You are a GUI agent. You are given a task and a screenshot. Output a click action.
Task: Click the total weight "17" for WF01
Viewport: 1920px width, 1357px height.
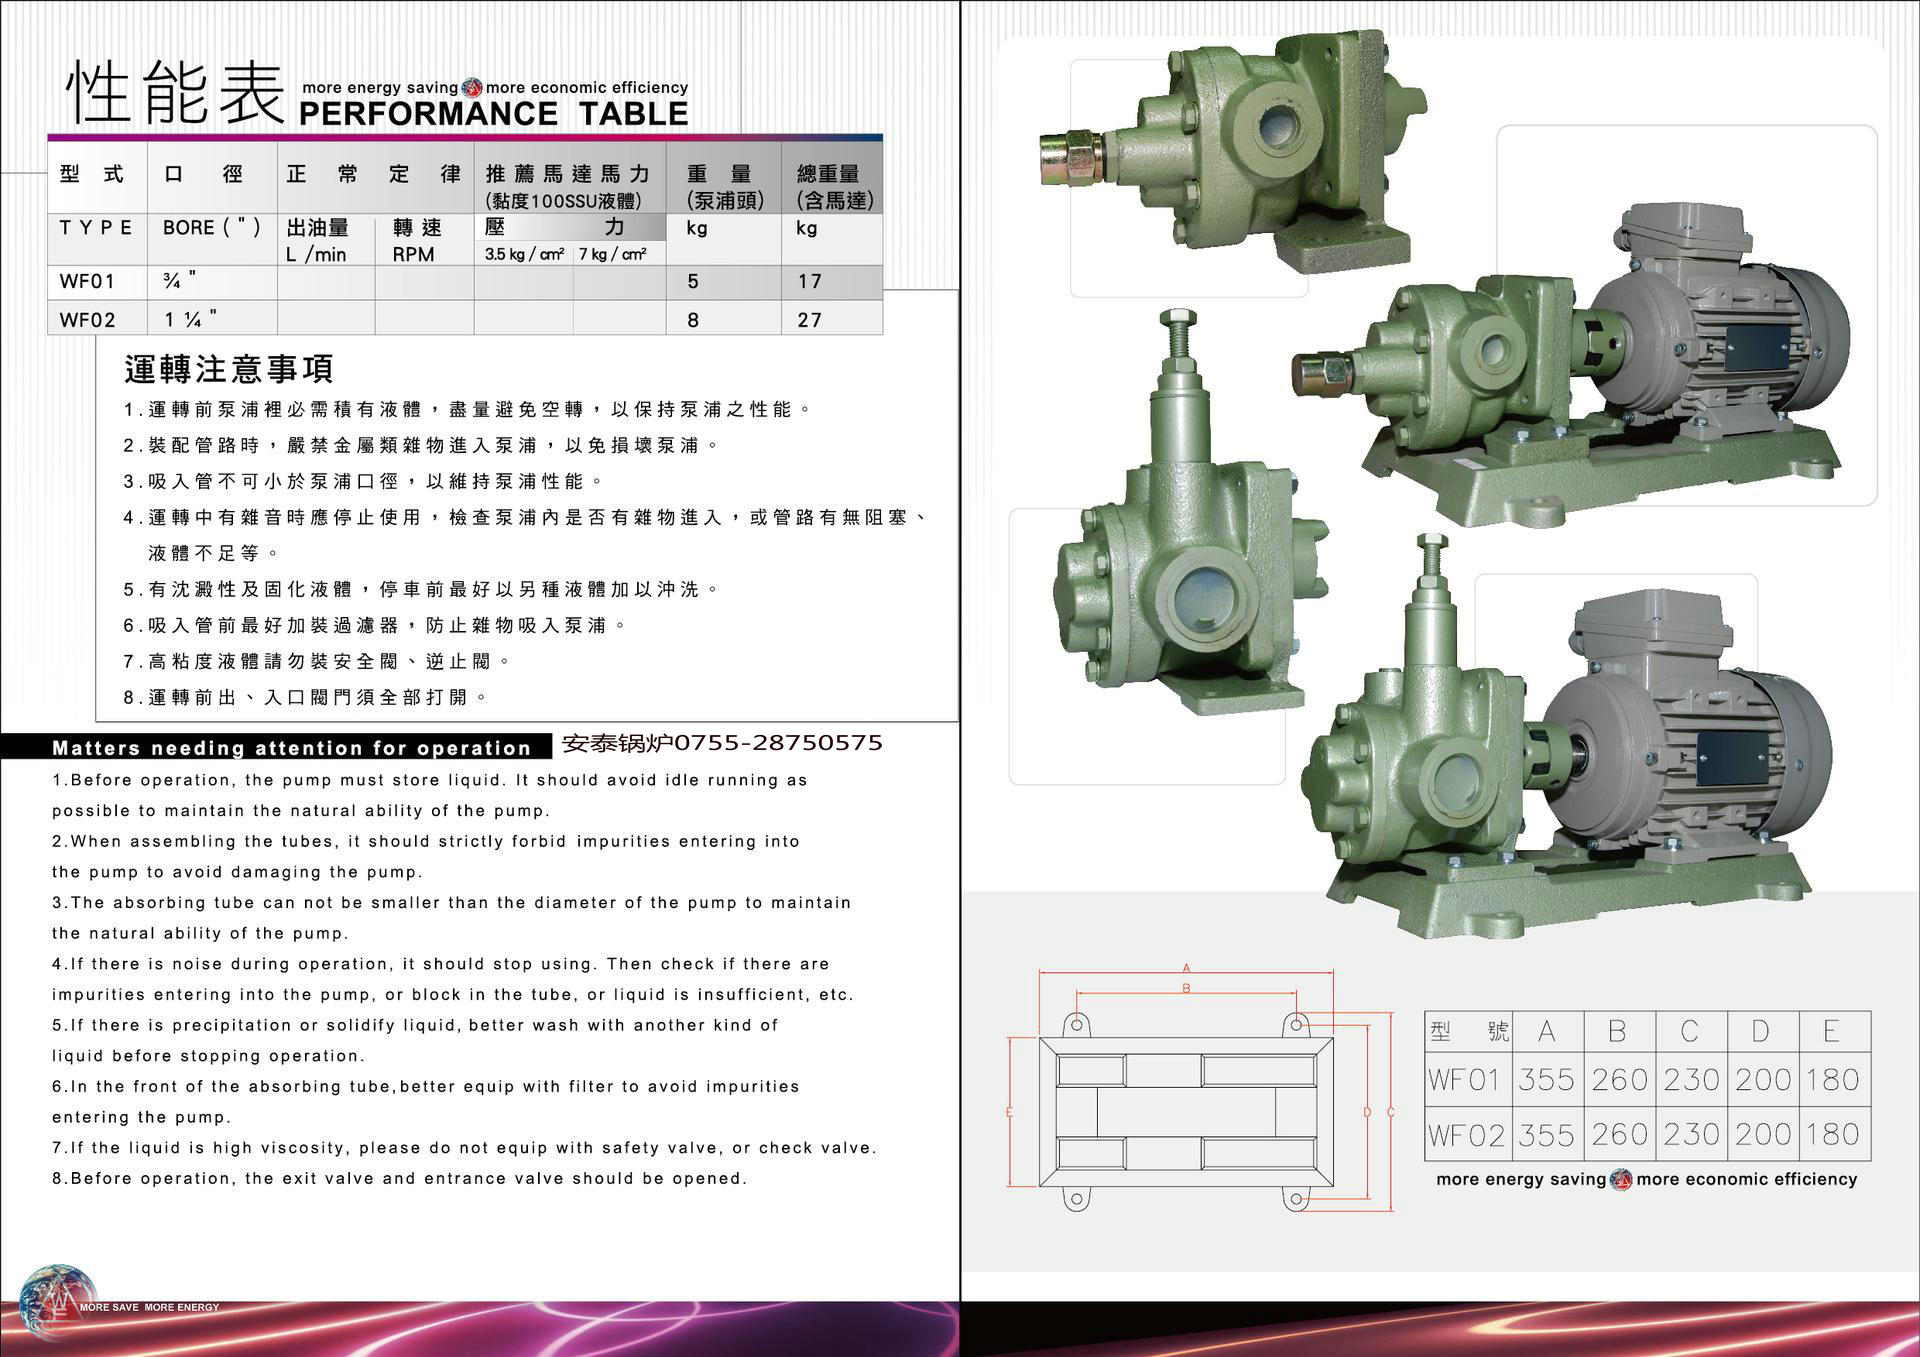[809, 282]
